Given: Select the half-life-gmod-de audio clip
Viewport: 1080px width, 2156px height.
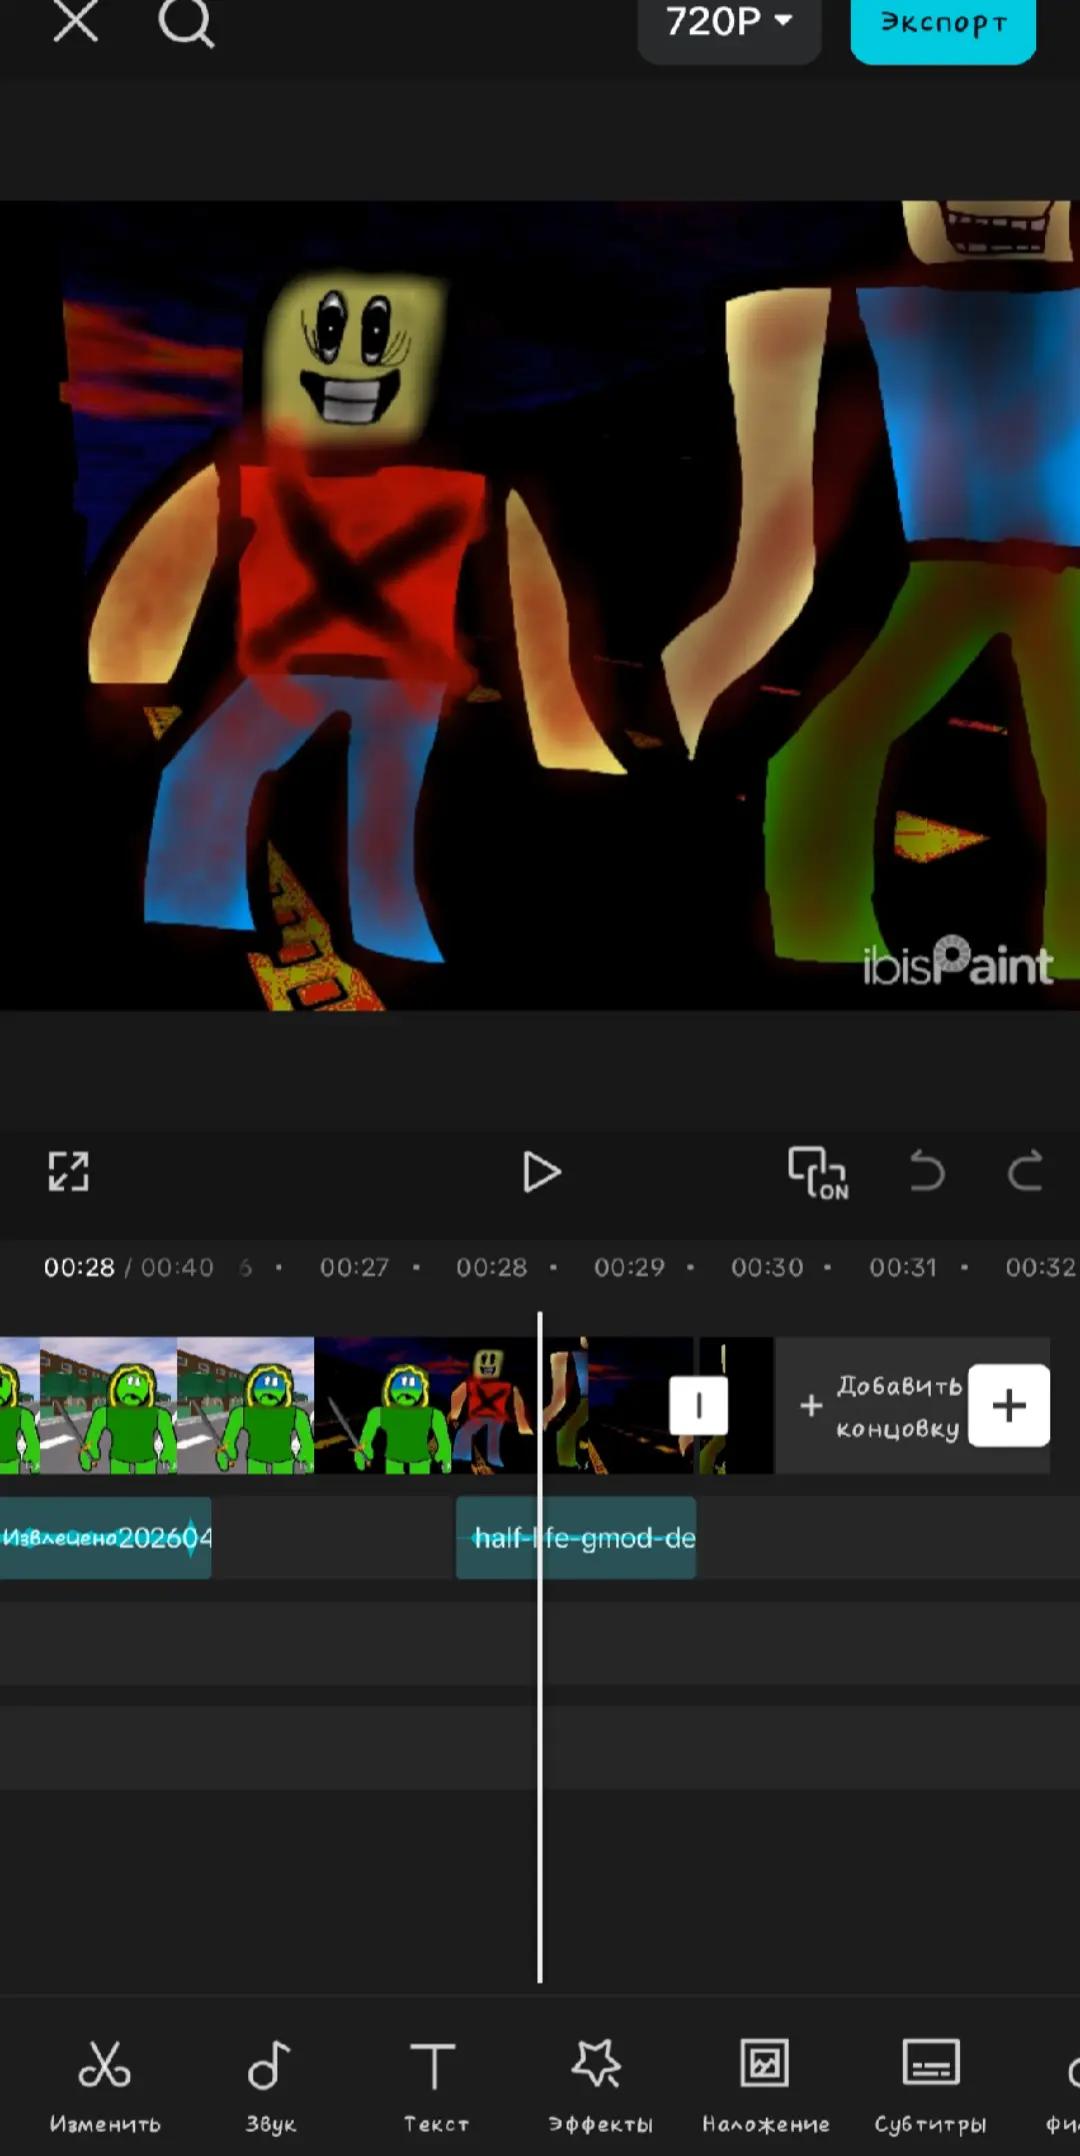Looking at the screenshot, I should pos(576,1538).
